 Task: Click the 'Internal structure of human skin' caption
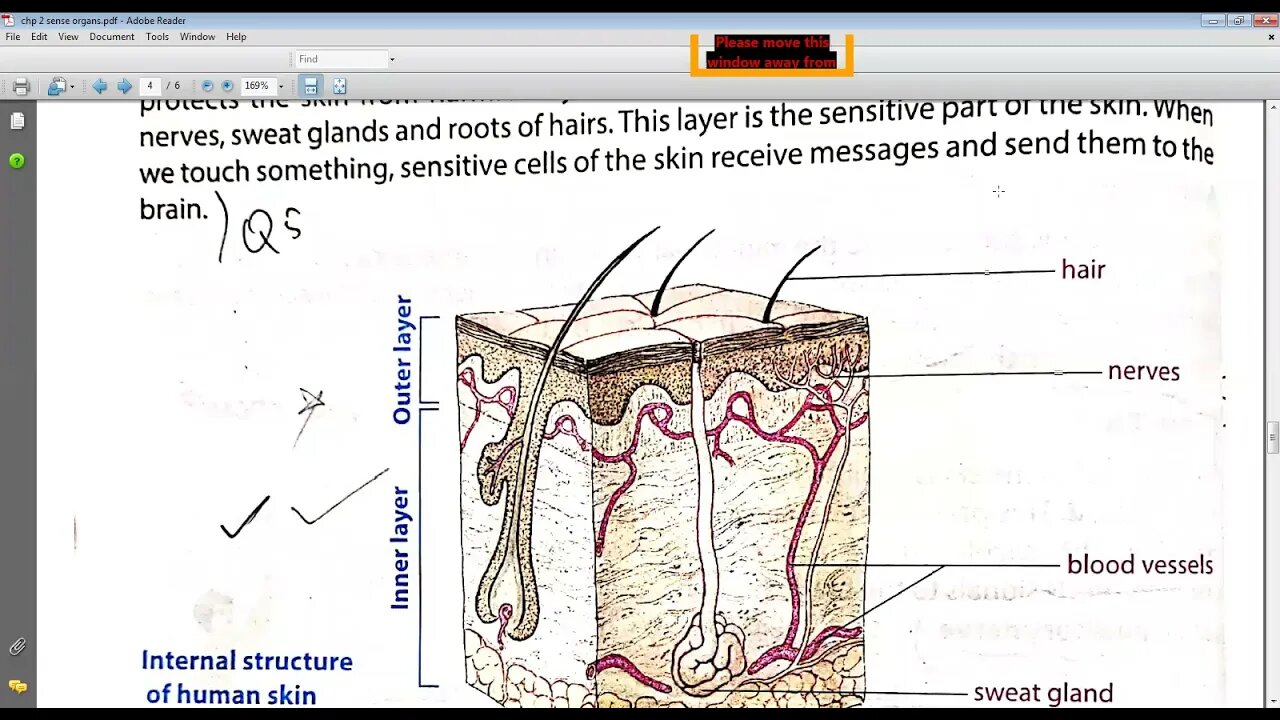[246, 678]
